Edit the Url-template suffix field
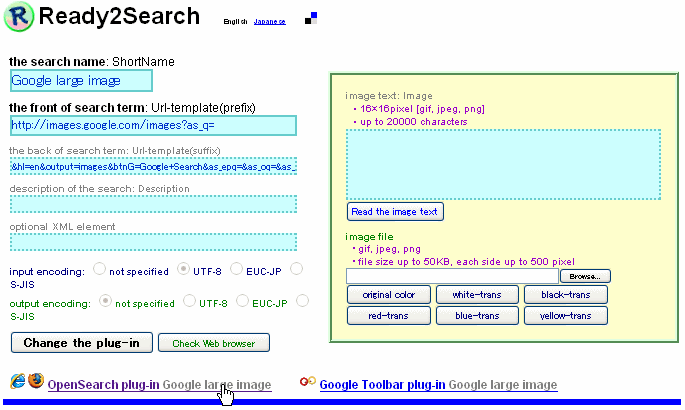The image size is (685, 410). 153,166
